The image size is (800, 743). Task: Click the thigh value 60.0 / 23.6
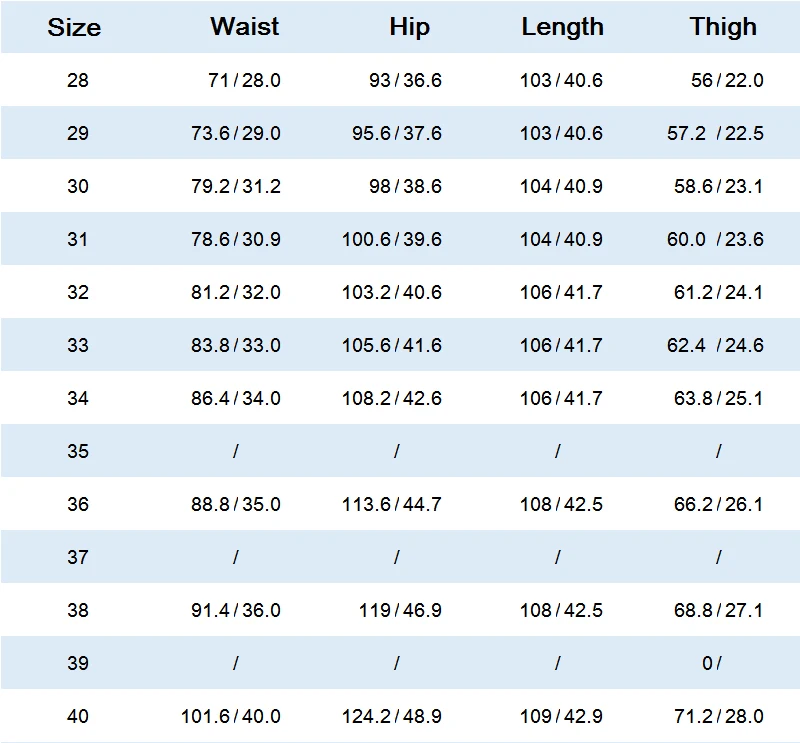coord(716,239)
